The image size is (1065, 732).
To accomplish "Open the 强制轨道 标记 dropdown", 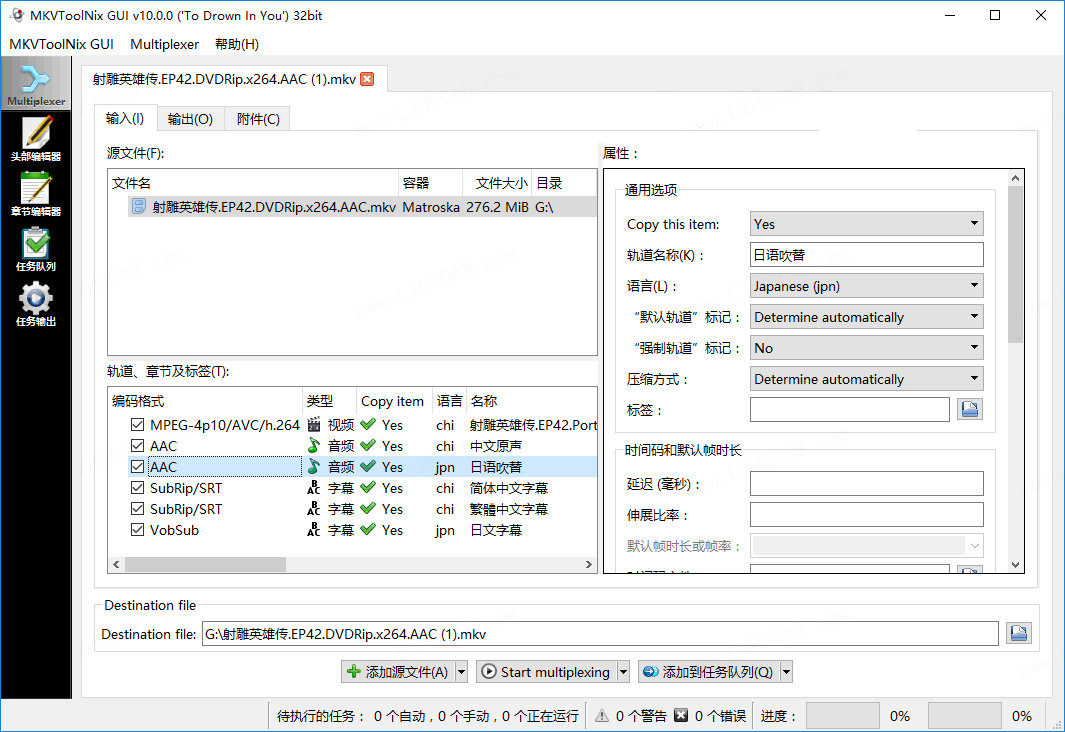I will [x=867, y=348].
